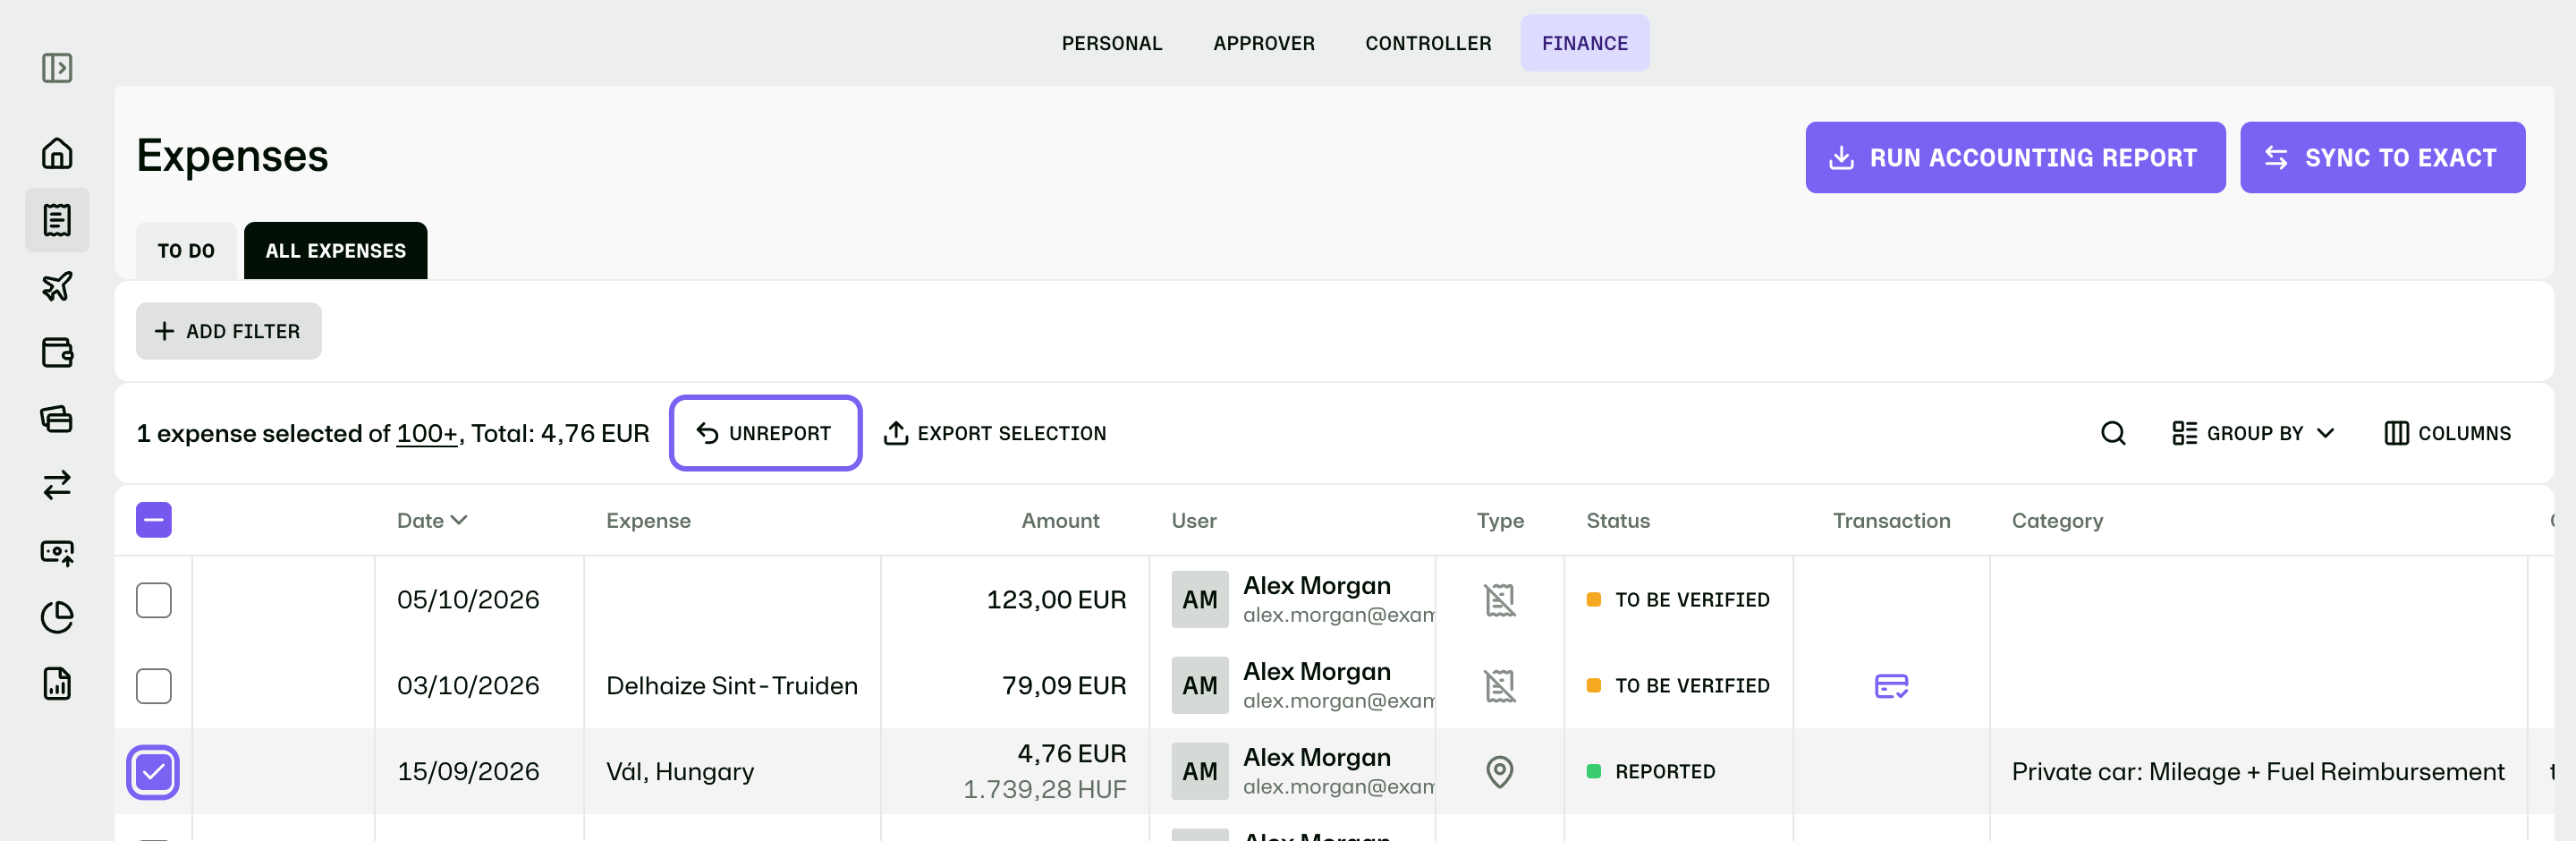The width and height of the screenshot is (2576, 841).
Task: Check the Delhaize Sint-Truiden row checkbox
Action: tap(154, 686)
